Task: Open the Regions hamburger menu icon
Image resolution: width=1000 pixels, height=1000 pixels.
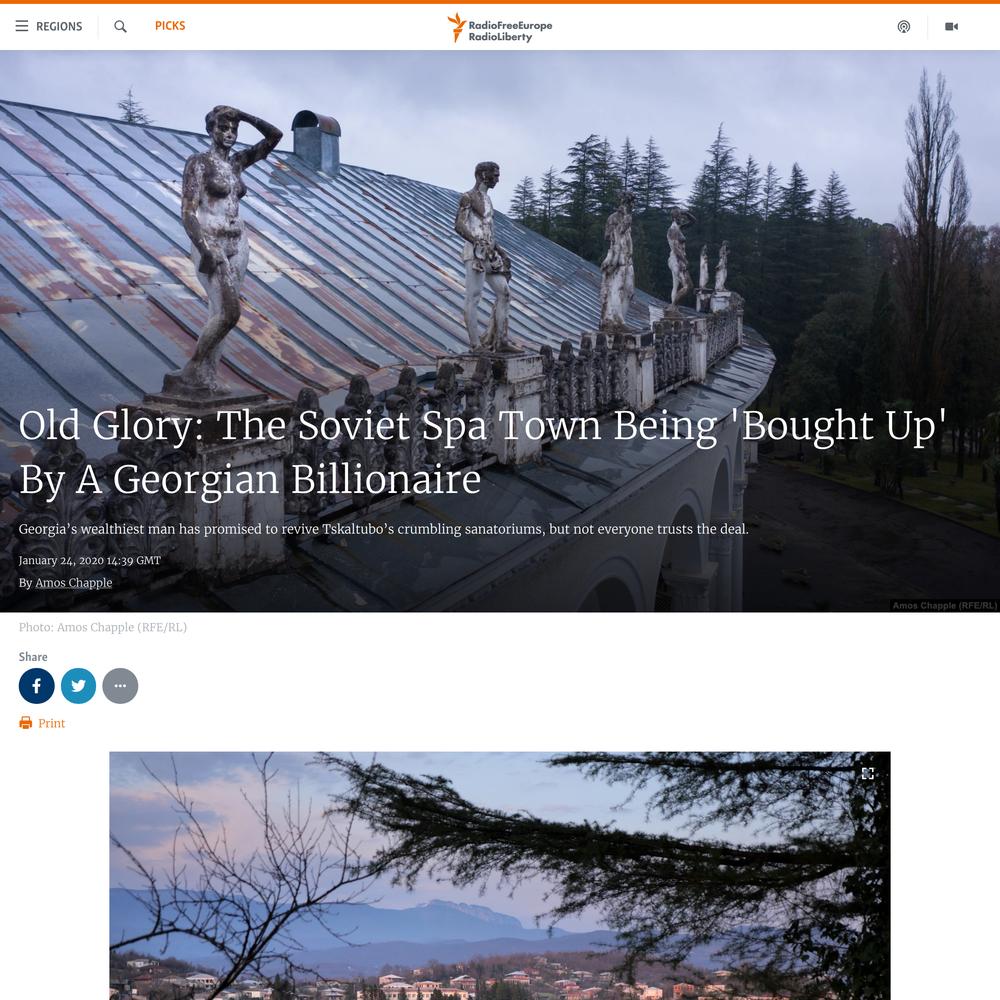Action: tap(22, 26)
